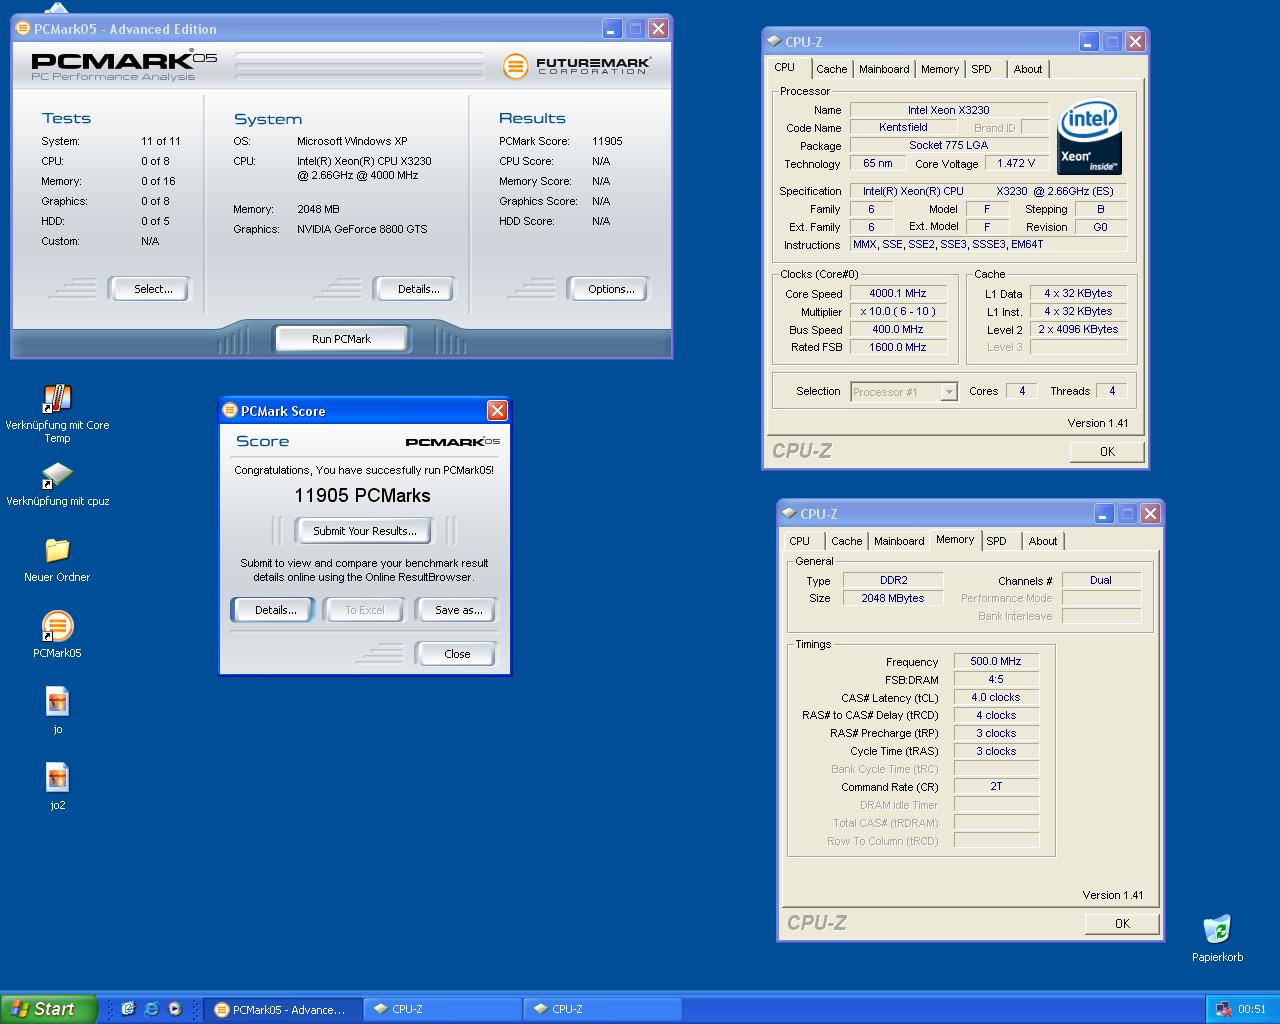The height and width of the screenshot is (1024, 1280).
Task: Click the Core Speed 4000.1 MHz field
Action: point(898,294)
